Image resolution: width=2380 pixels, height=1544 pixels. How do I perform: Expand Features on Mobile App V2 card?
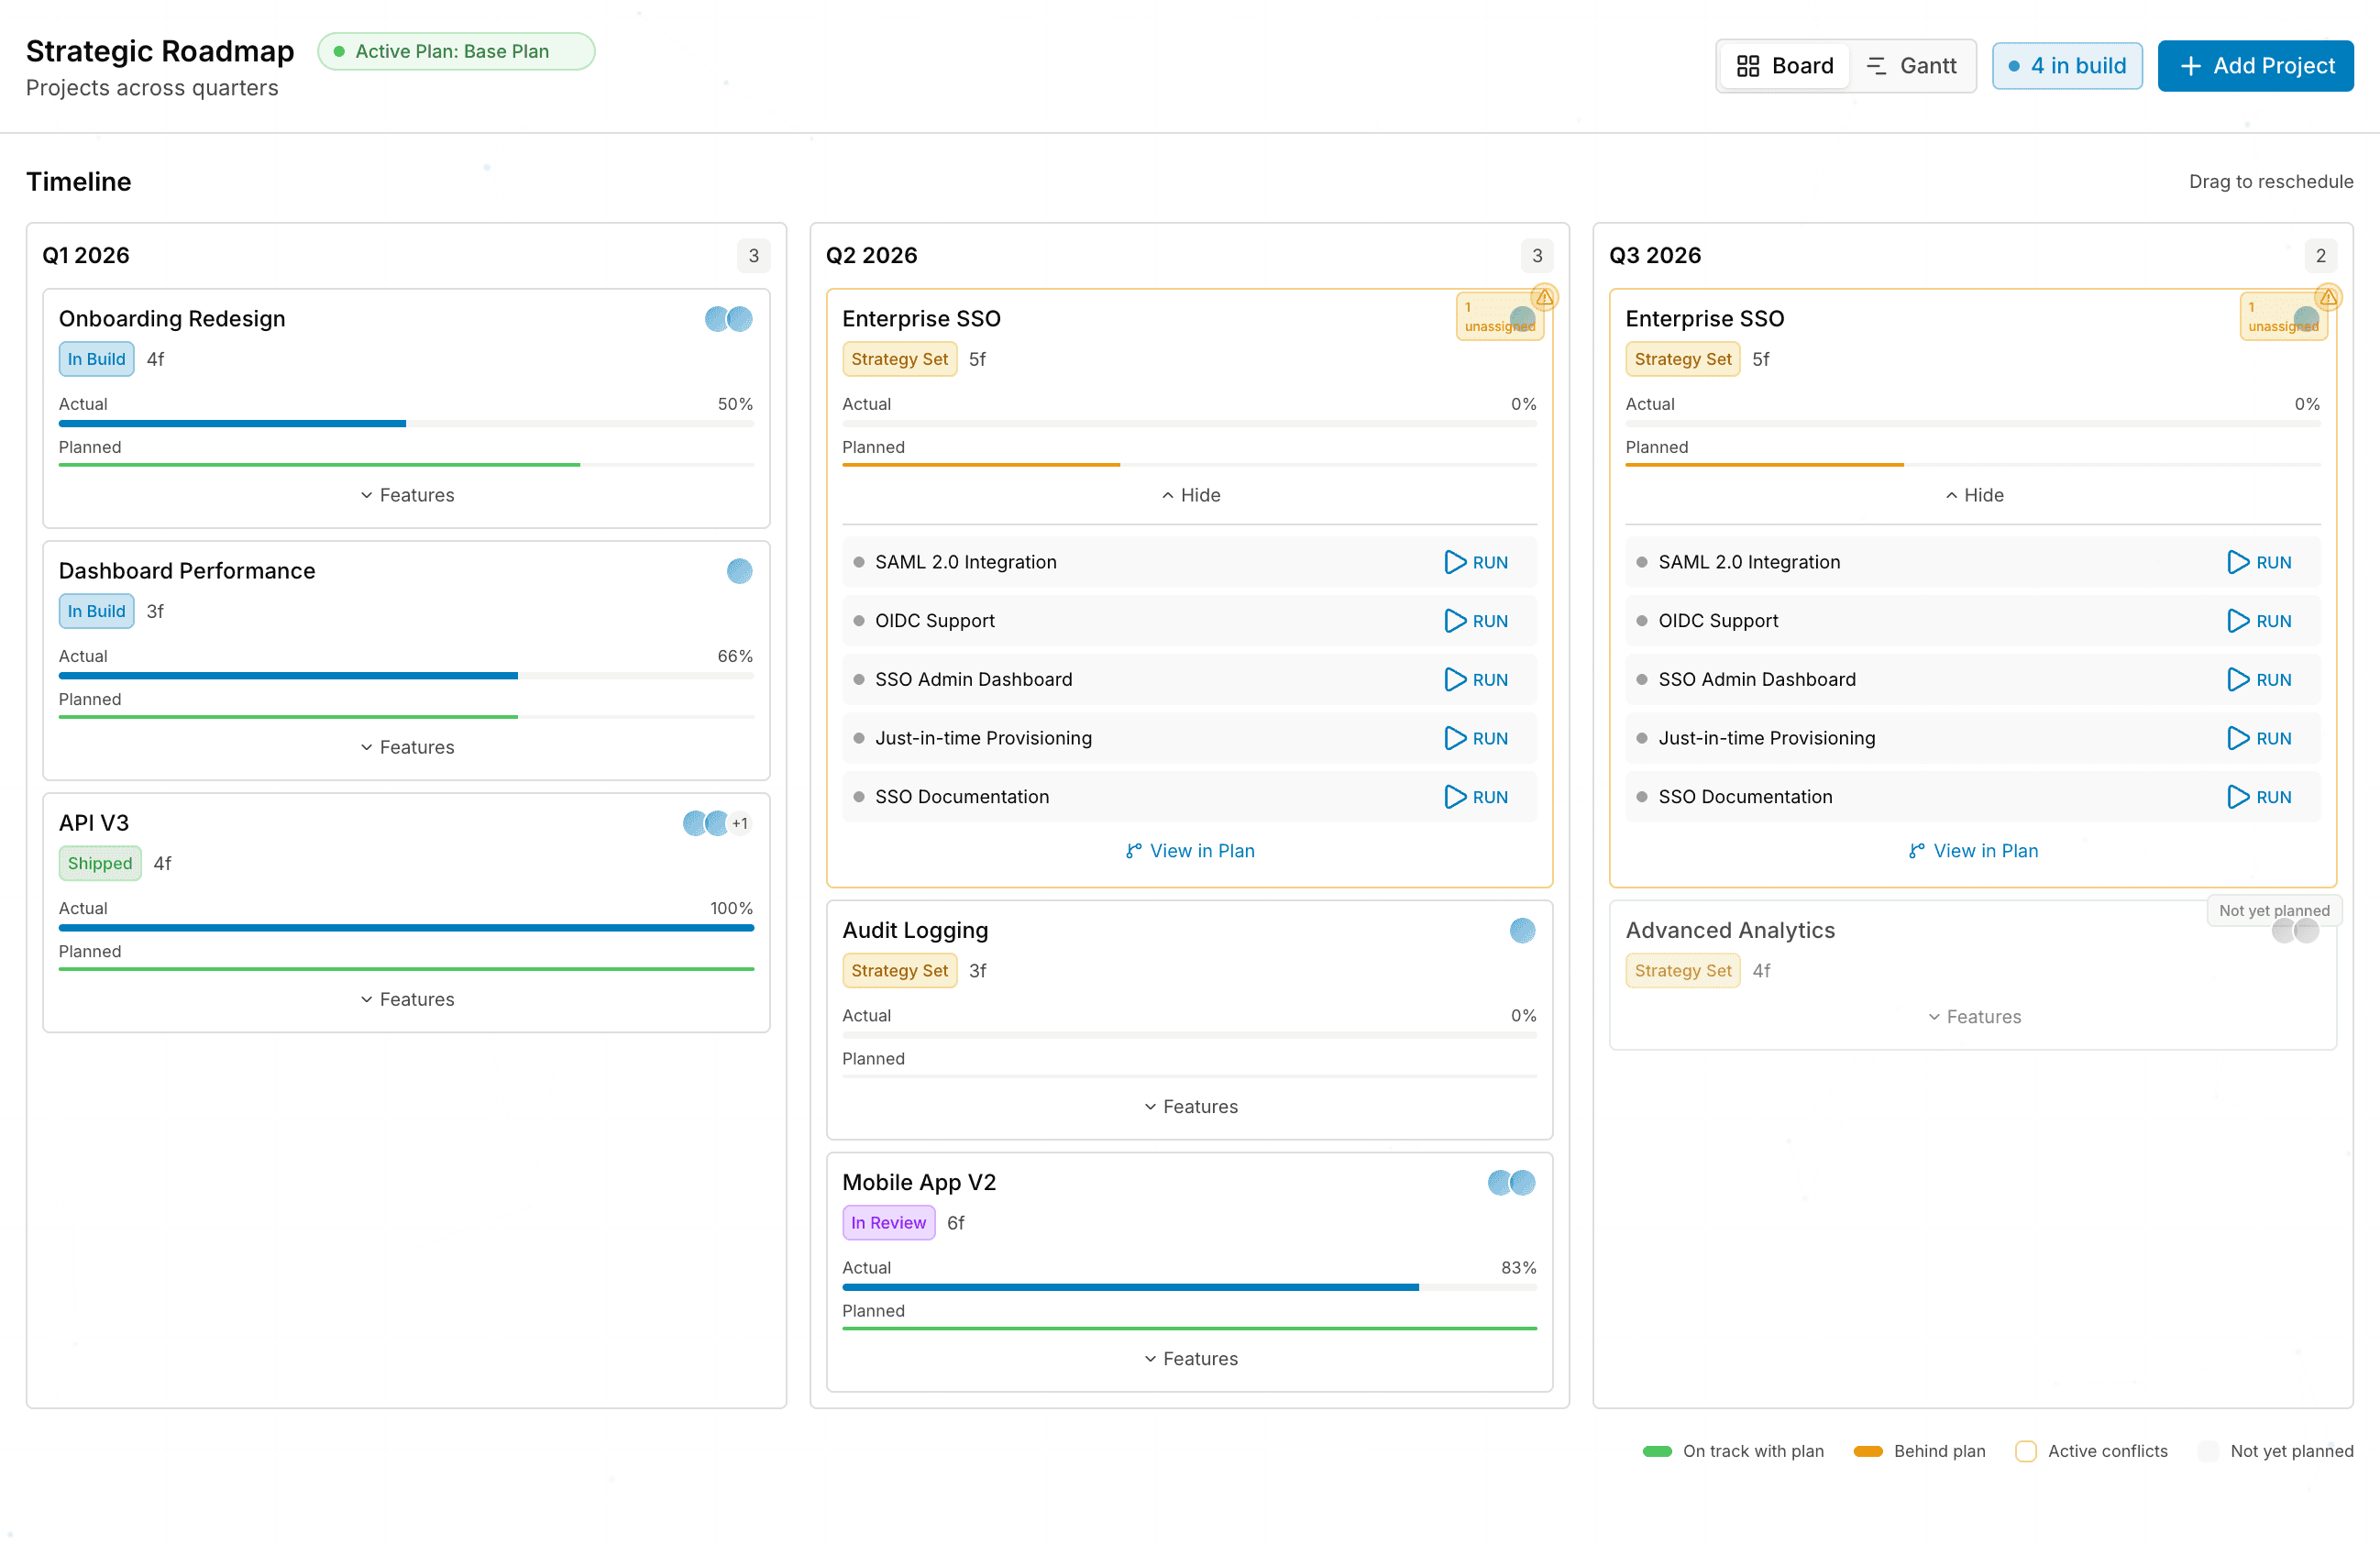click(1189, 1358)
